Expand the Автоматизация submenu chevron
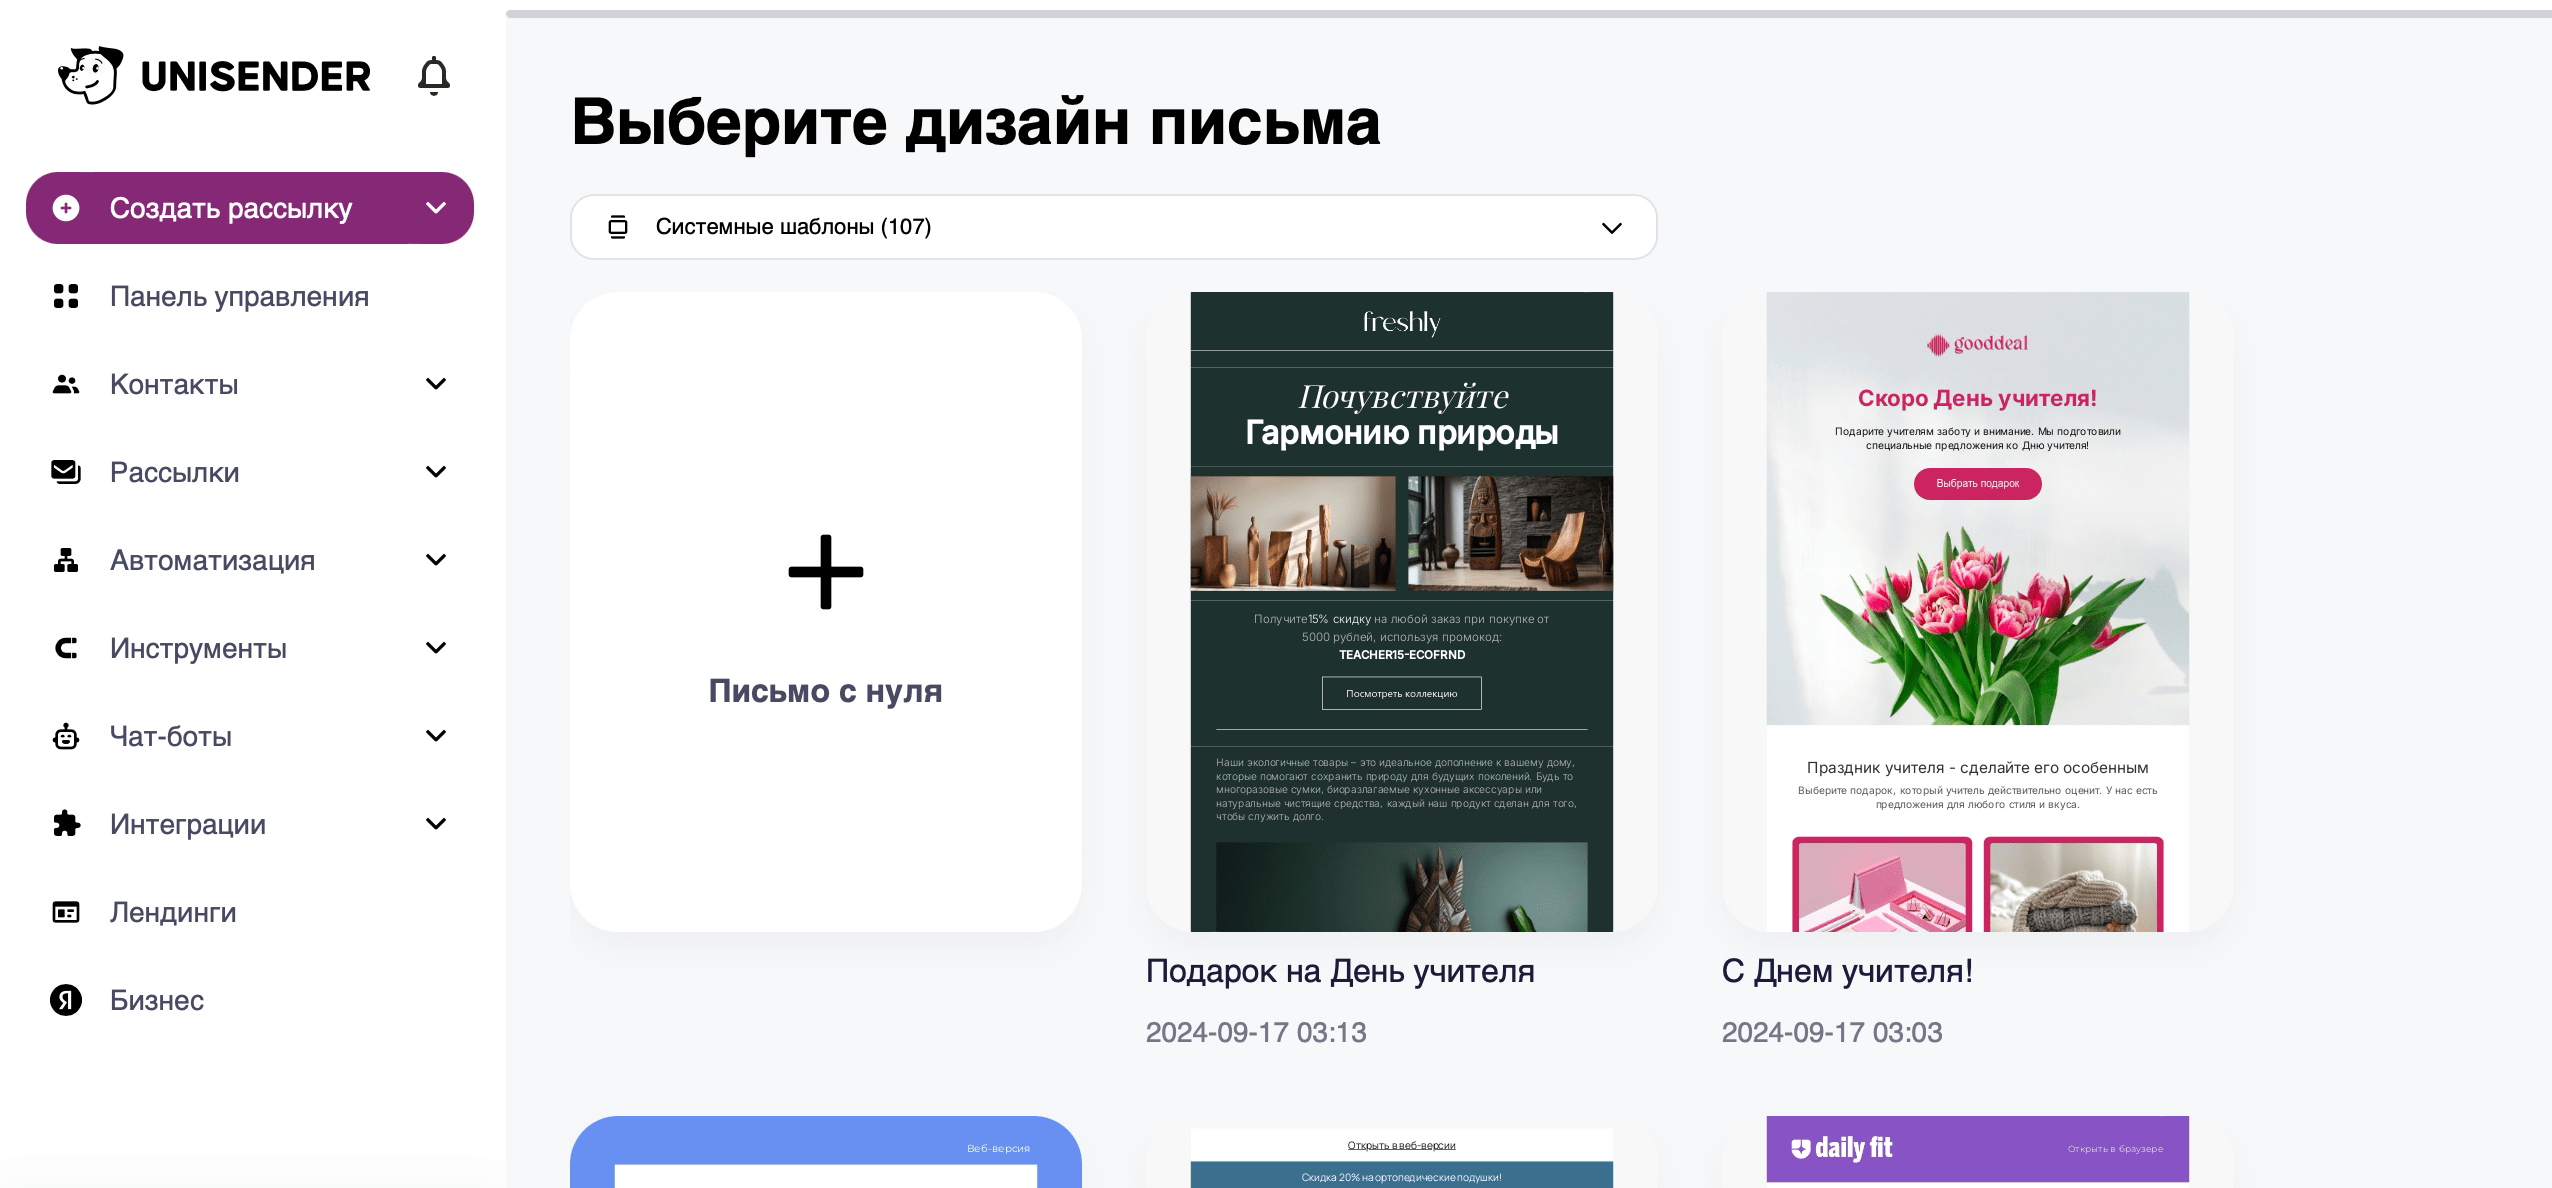The height and width of the screenshot is (1188, 2552). pyautogui.click(x=436, y=560)
